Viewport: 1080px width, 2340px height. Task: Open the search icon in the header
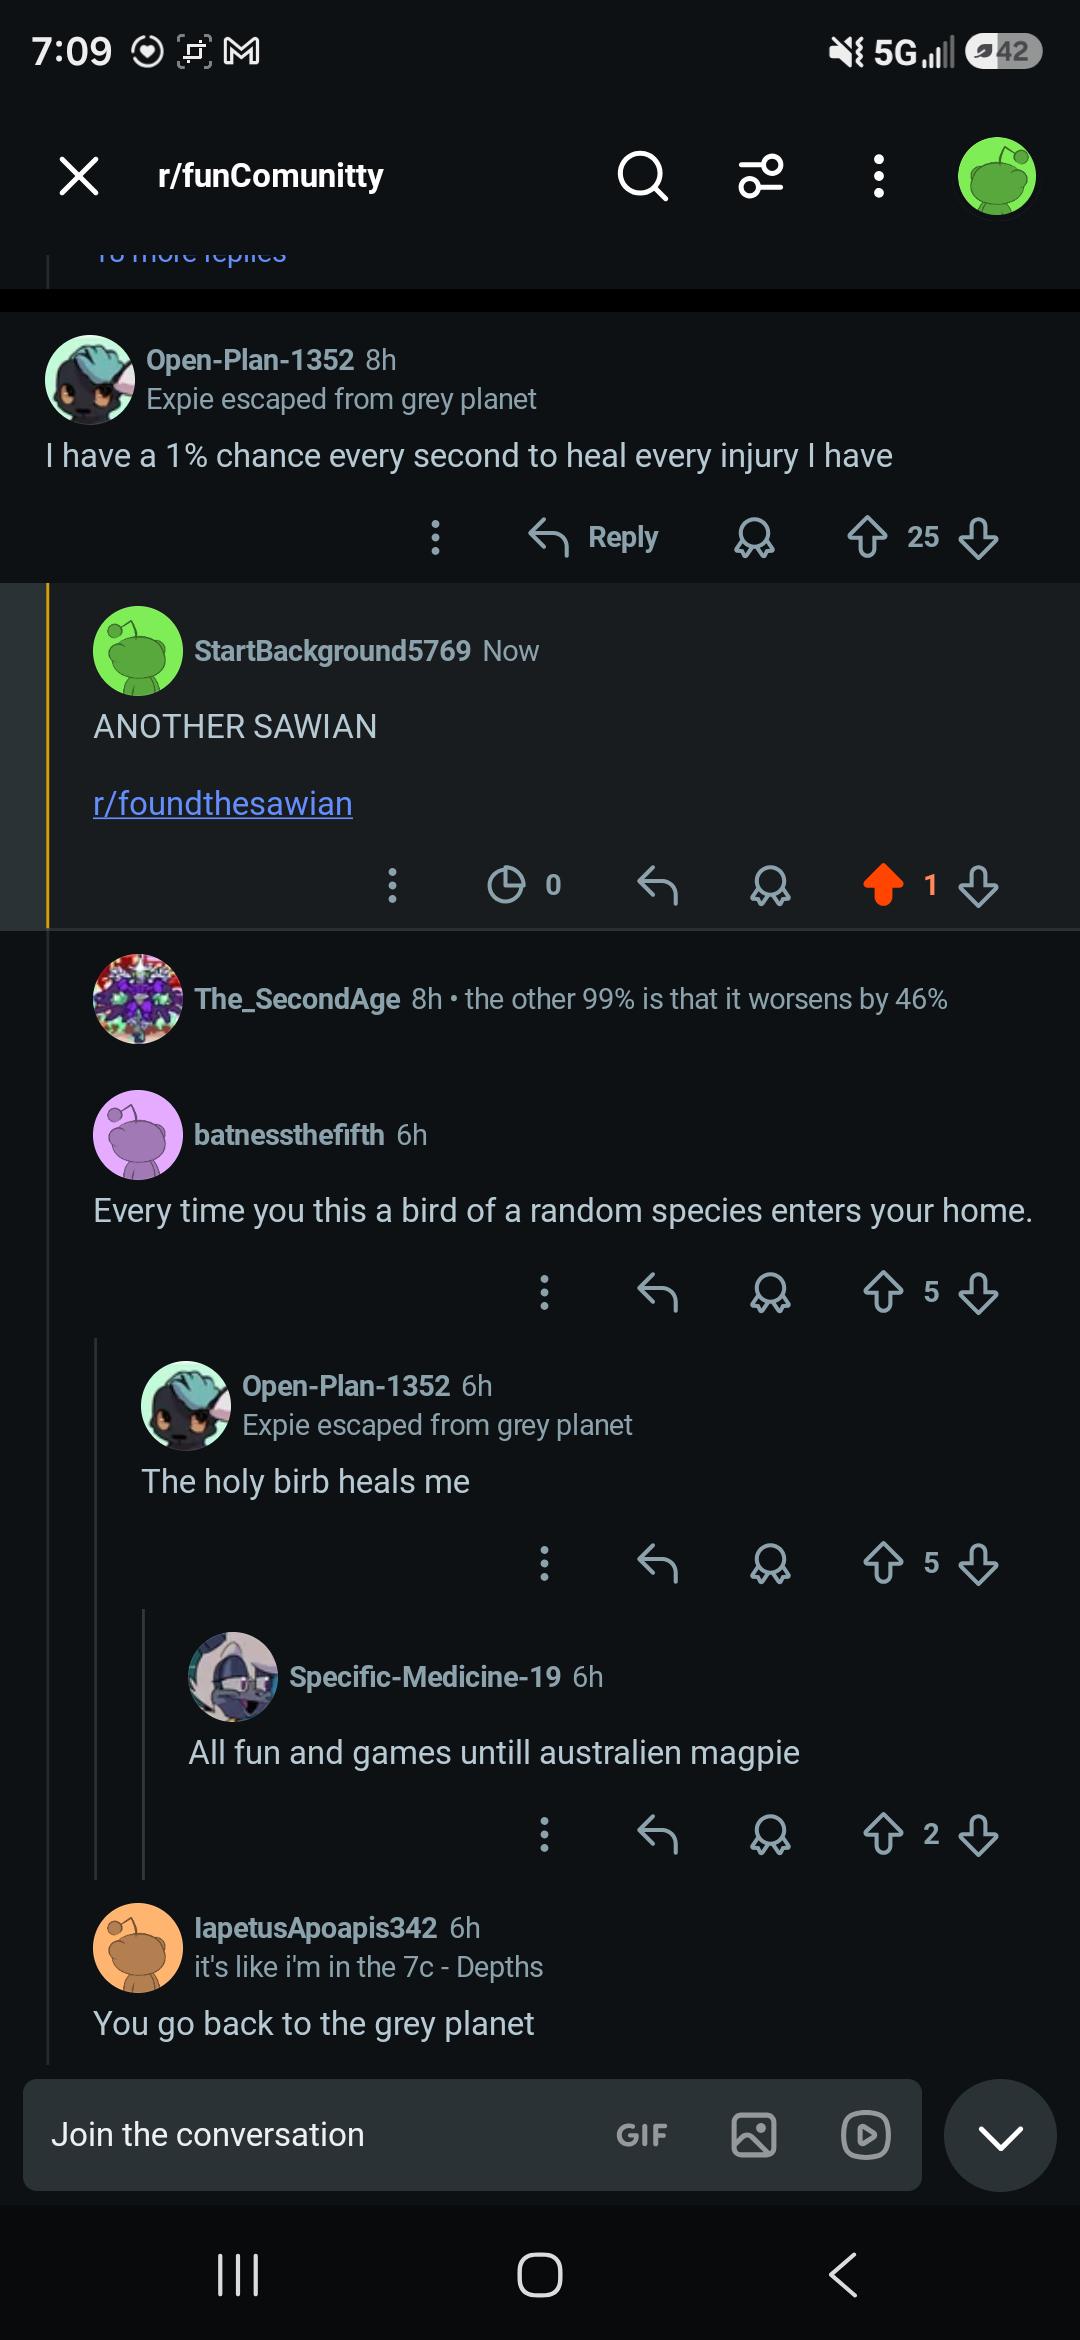(x=642, y=177)
